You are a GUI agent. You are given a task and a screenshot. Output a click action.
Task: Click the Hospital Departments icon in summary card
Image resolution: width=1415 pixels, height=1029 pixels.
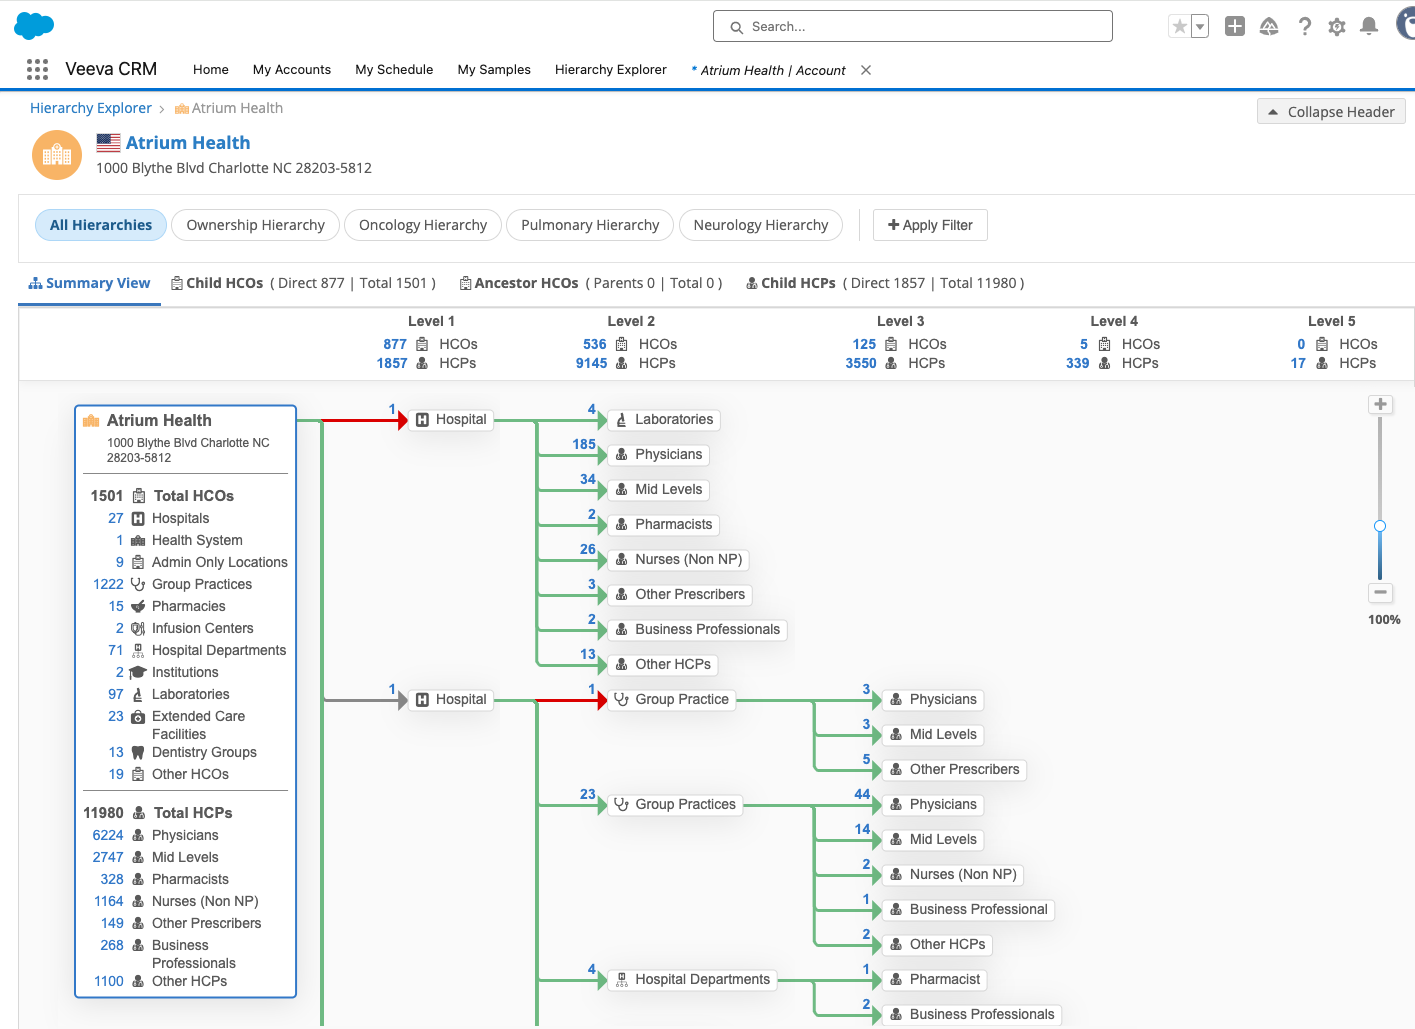[138, 650]
